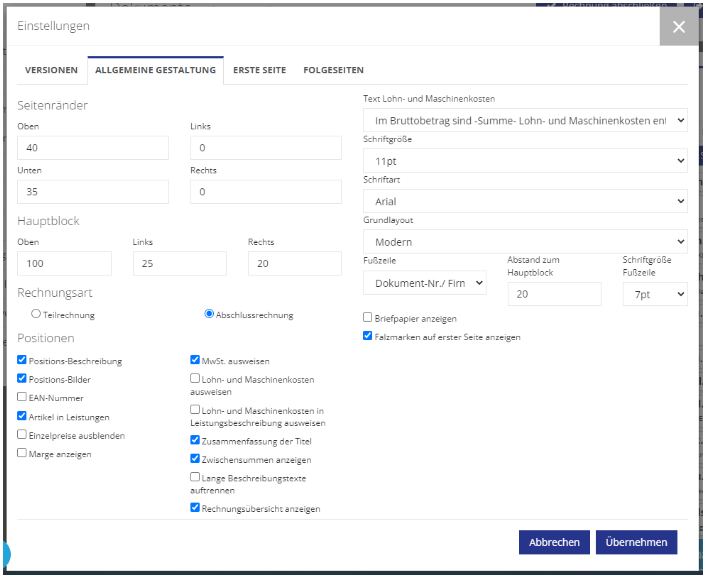Enable Briefpapier anzeigen checkbox
Screen dimensions: 709x581
click(x=368, y=318)
